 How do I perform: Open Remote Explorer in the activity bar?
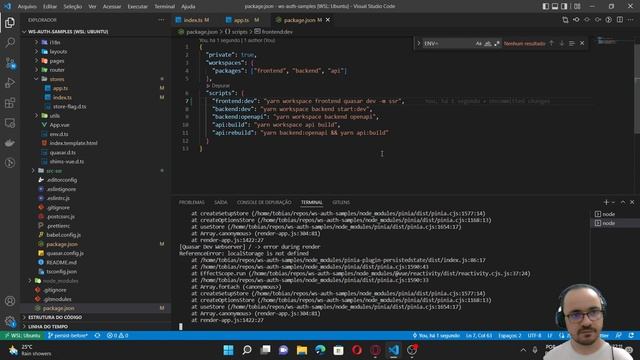click(x=10, y=123)
